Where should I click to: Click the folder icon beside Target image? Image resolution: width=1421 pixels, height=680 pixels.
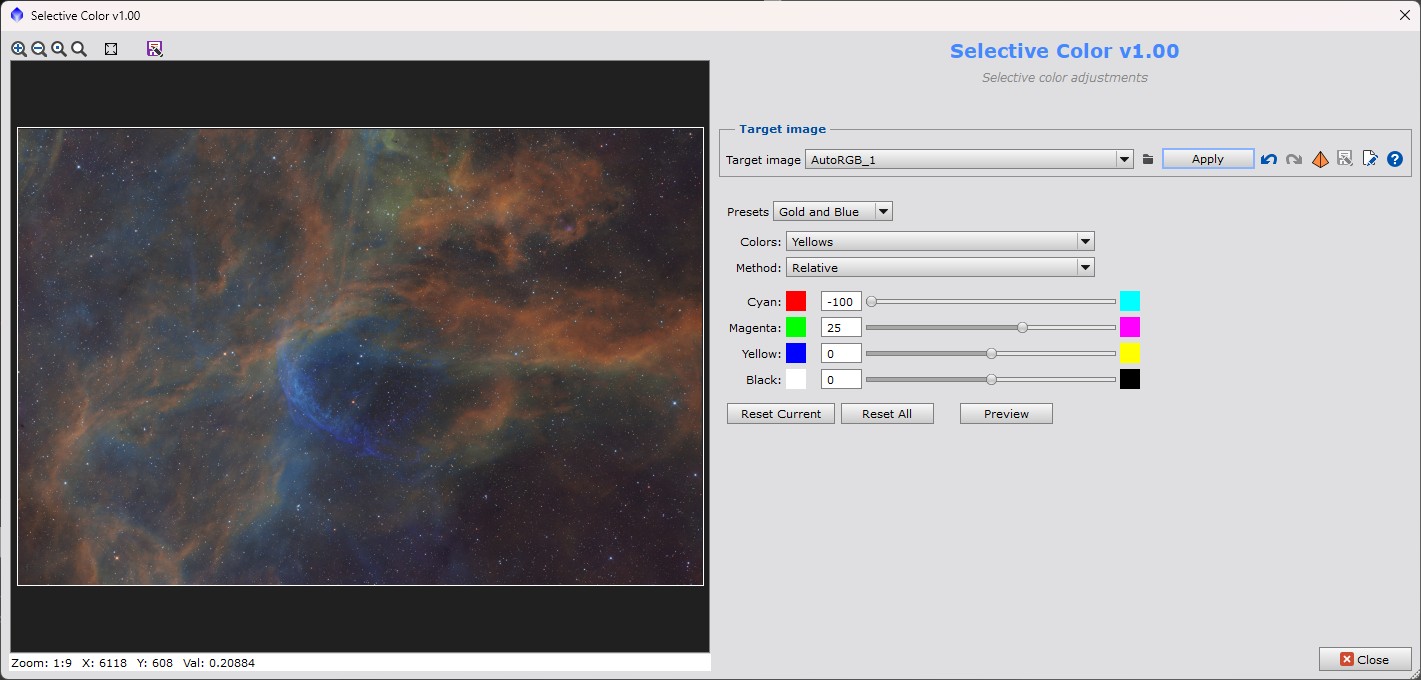[x=1148, y=159]
